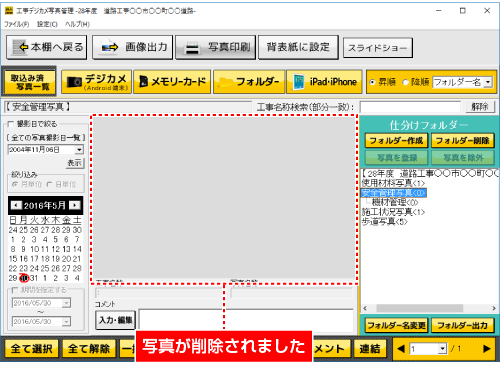Go to previous month in calendar
Viewport: 500px width, 366px height.
pyautogui.click(x=16, y=205)
